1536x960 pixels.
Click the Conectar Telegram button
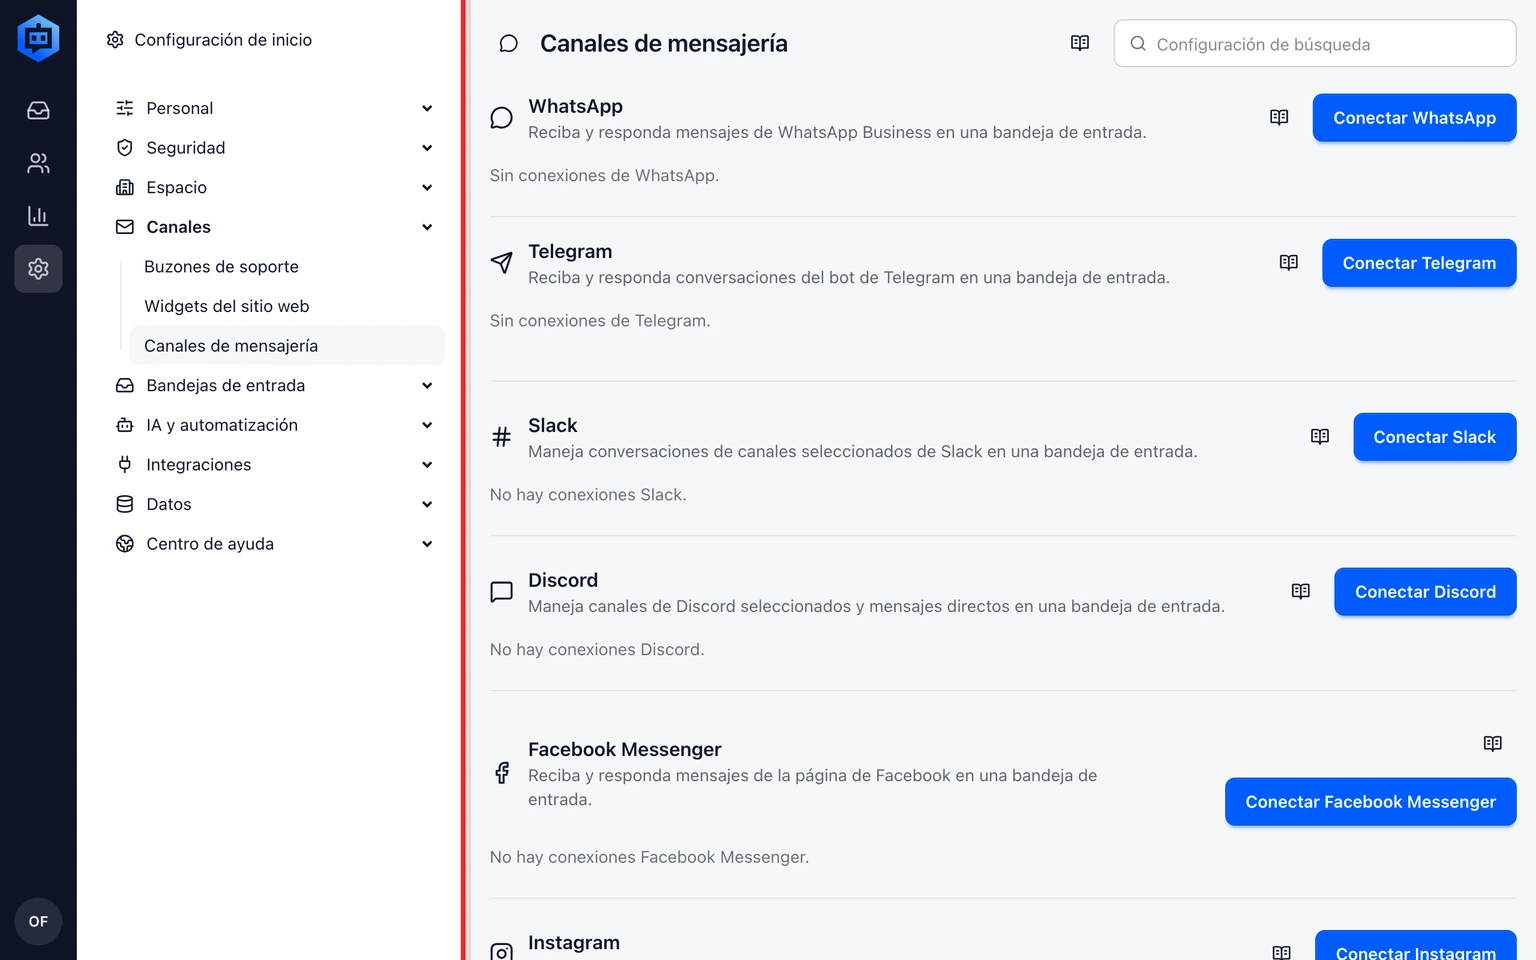click(1419, 263)
